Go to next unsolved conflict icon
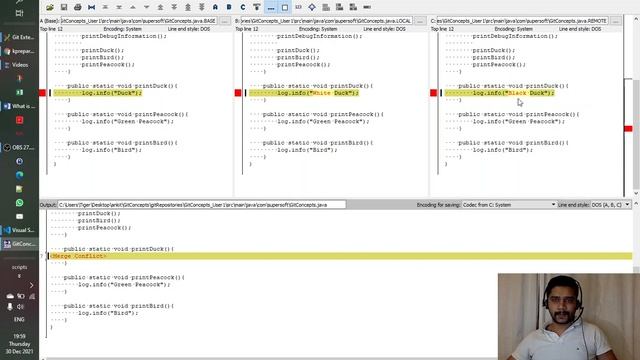This screenshot has width=640, height=360. 202,7
